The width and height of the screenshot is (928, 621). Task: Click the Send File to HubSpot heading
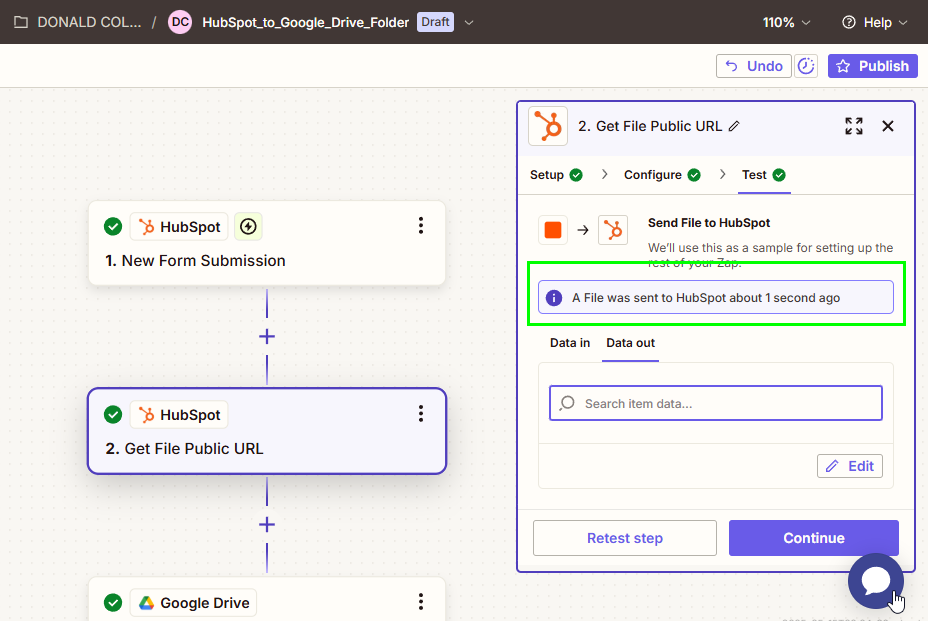709,223
